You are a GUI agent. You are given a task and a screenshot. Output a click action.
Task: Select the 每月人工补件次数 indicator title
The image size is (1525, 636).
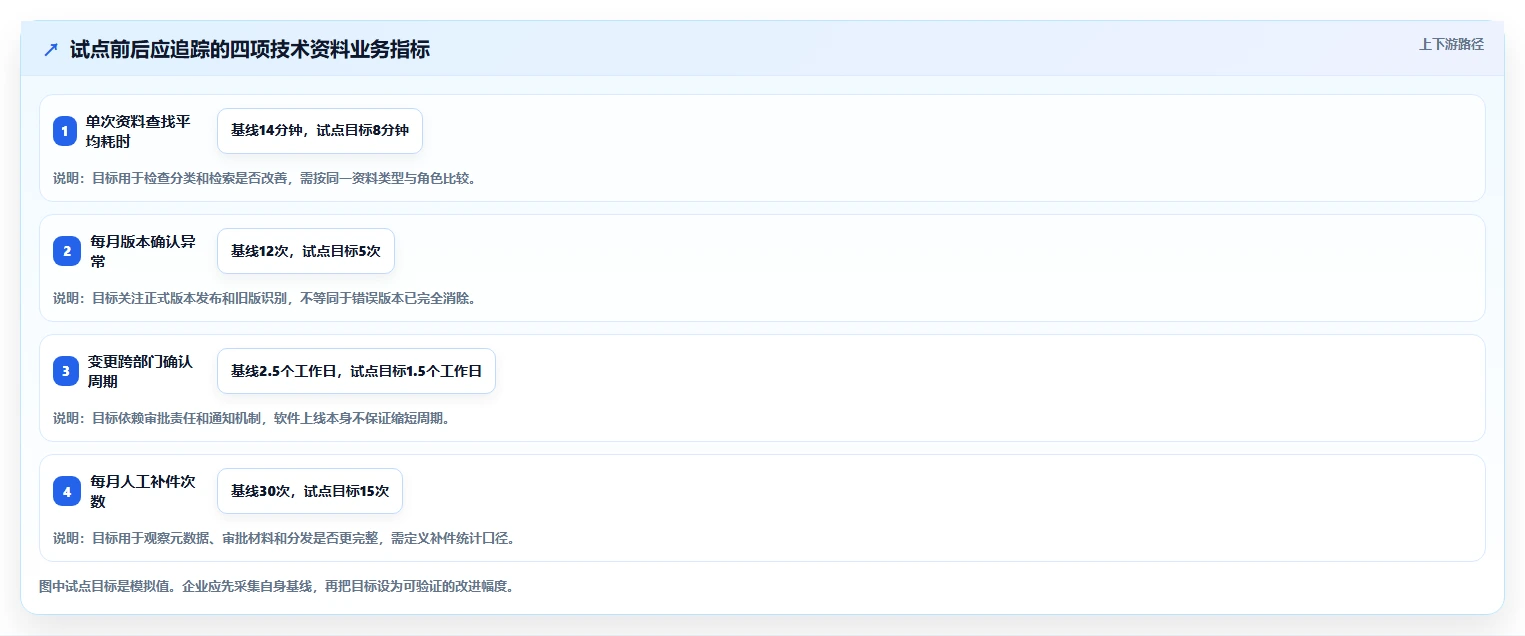click(x=143, y=491)
